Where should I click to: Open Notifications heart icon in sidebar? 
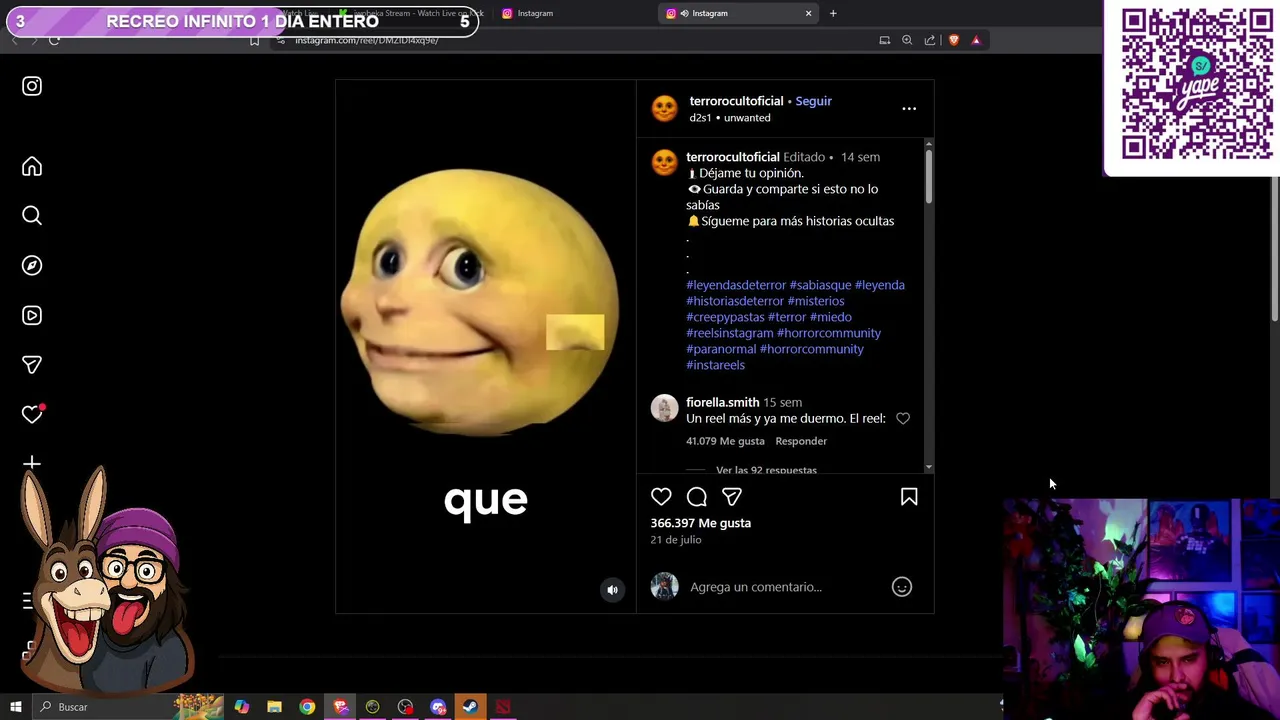point(32,414)
